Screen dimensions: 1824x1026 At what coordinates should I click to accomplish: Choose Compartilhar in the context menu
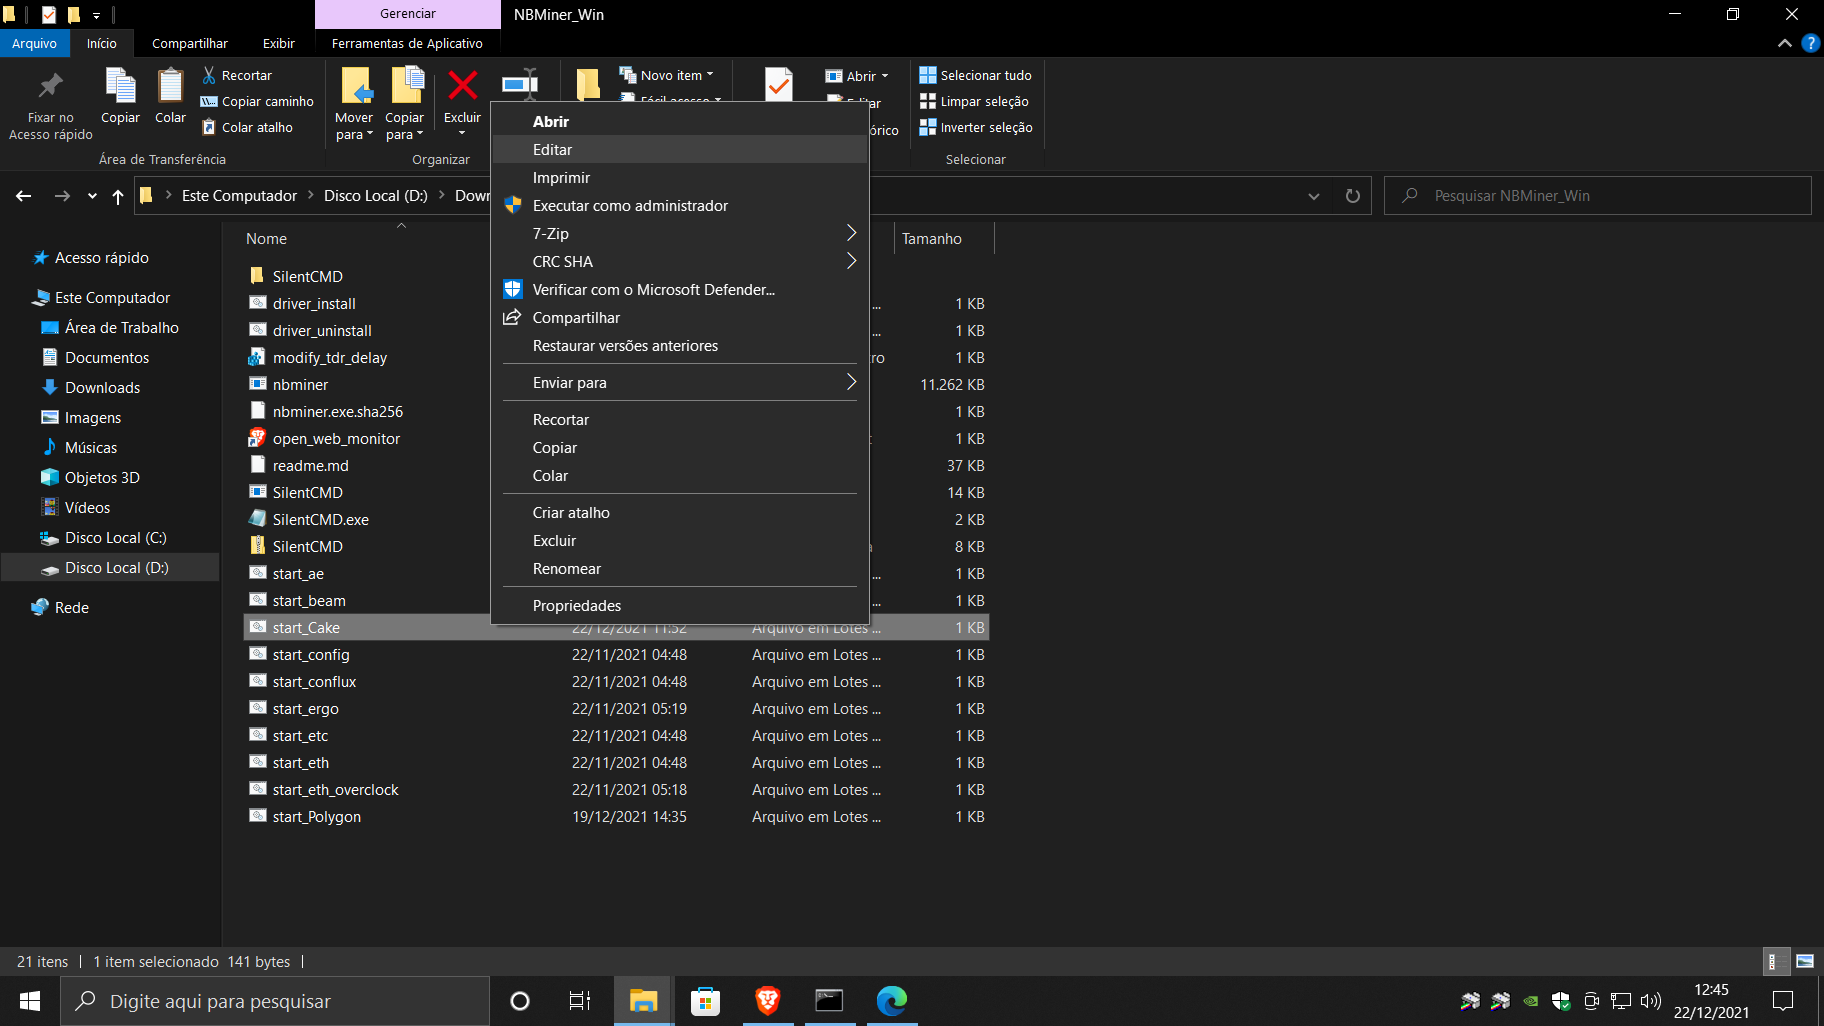(x=680, y=317)
